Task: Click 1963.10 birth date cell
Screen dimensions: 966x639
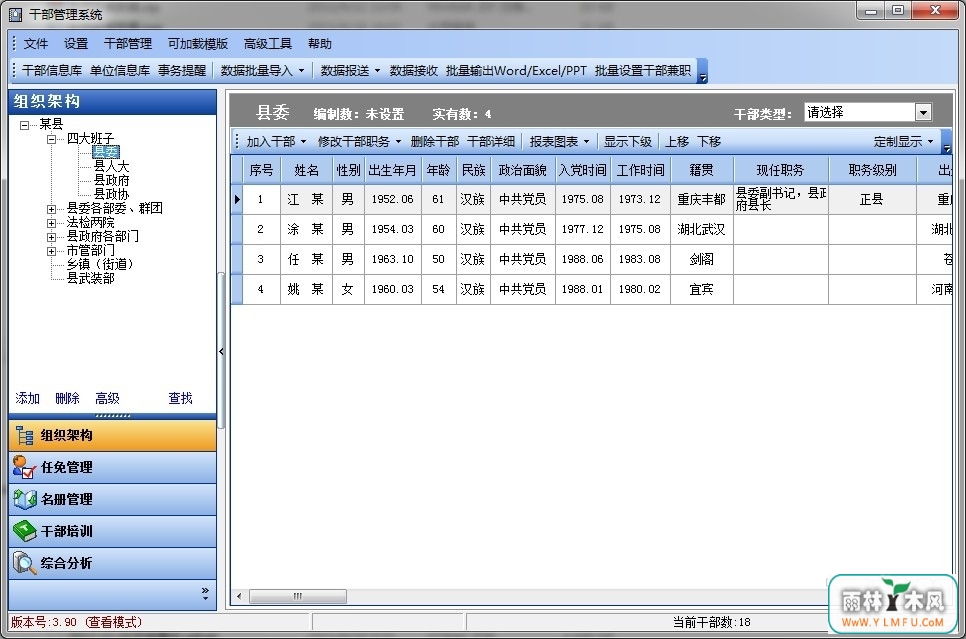Action: tap(392, 259)
